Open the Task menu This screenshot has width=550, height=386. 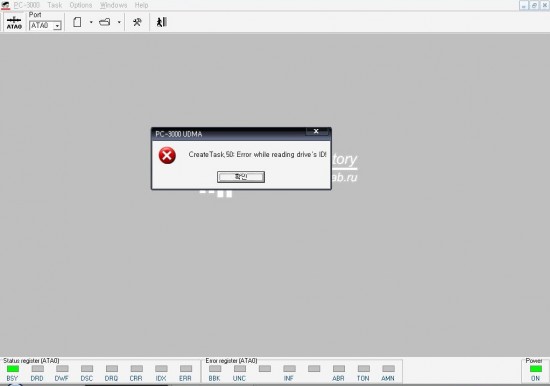tap(55, 5)
